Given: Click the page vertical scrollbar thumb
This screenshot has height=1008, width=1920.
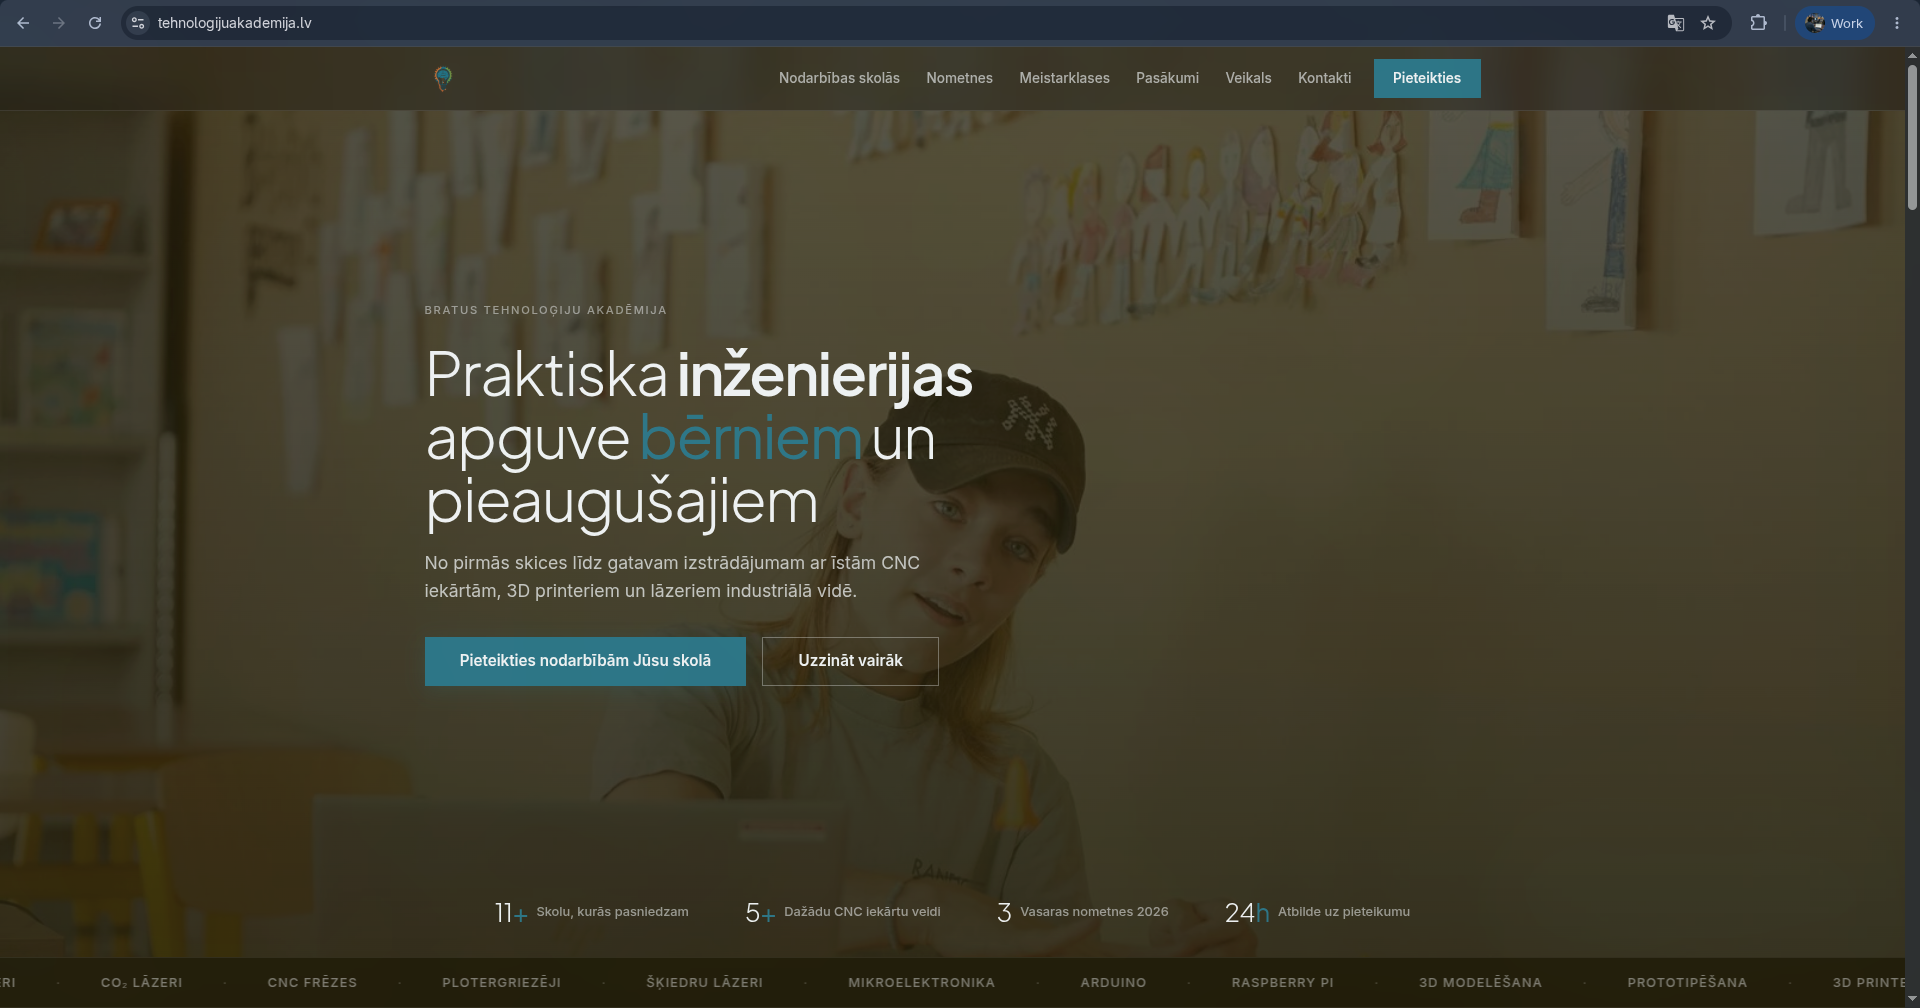Looking at the screenshot, I should 1912,137.
